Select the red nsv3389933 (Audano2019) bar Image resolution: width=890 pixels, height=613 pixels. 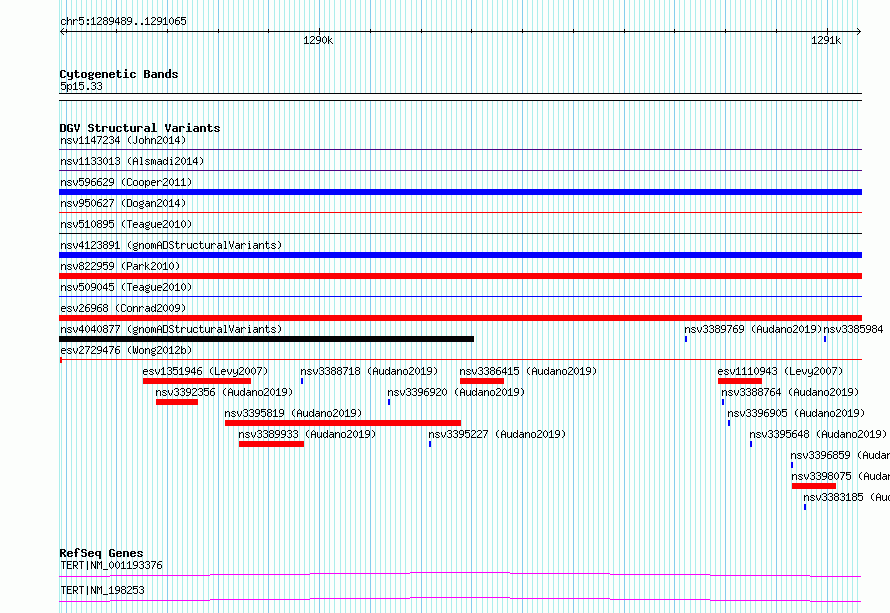271,444
